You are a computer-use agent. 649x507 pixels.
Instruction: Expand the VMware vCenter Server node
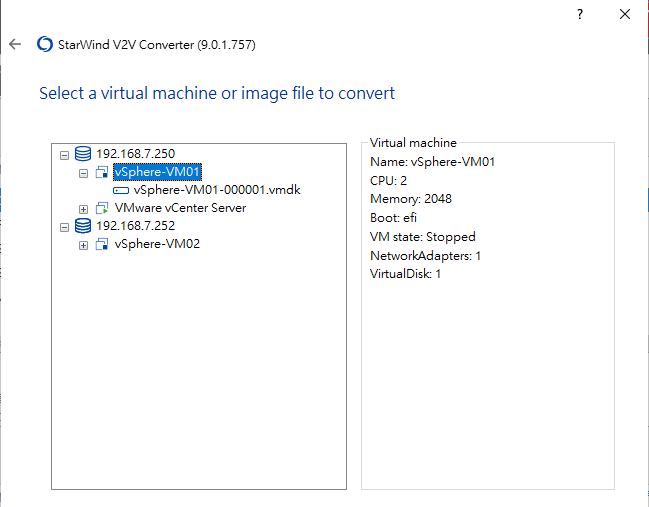[x=84, y=209]
